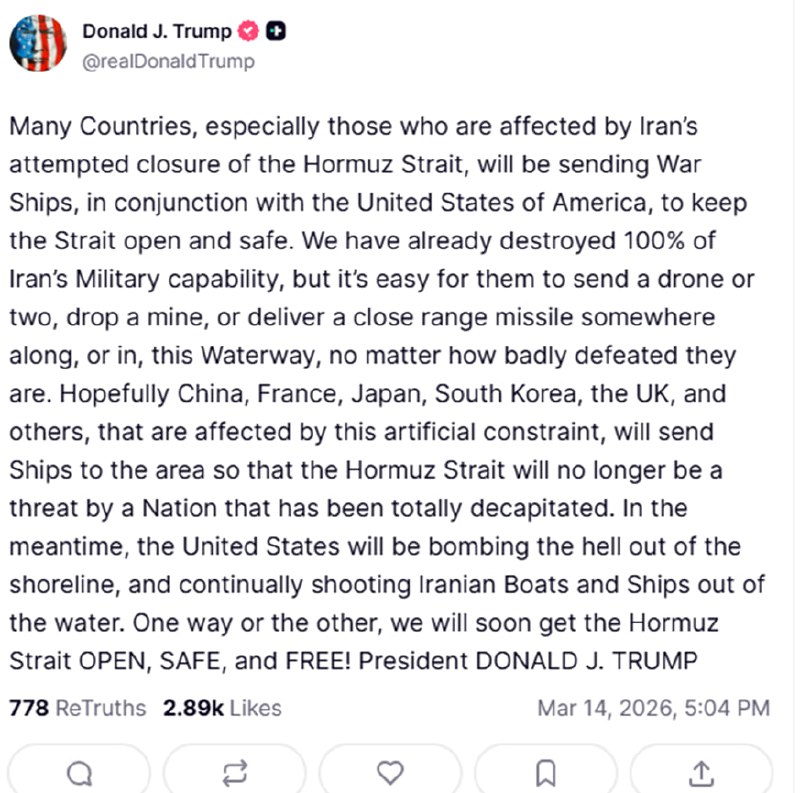Screen dimensions: 800x793
Task: Visit the @realDonaldTrump handle link
Action: [x=168, y=61]
